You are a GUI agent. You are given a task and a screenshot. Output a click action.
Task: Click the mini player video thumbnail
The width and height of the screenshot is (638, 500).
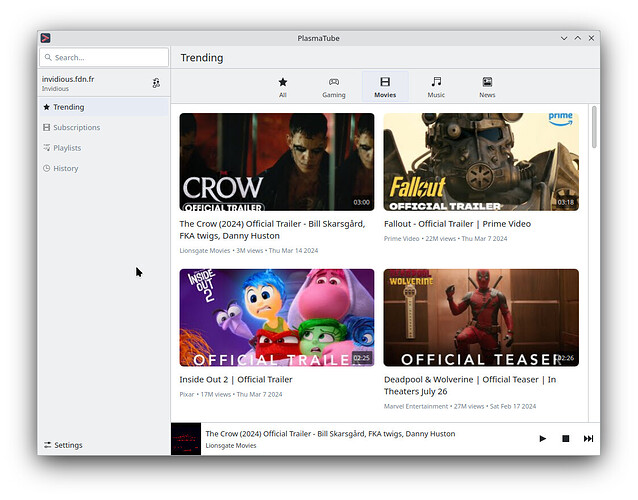[x=186, y=439]
